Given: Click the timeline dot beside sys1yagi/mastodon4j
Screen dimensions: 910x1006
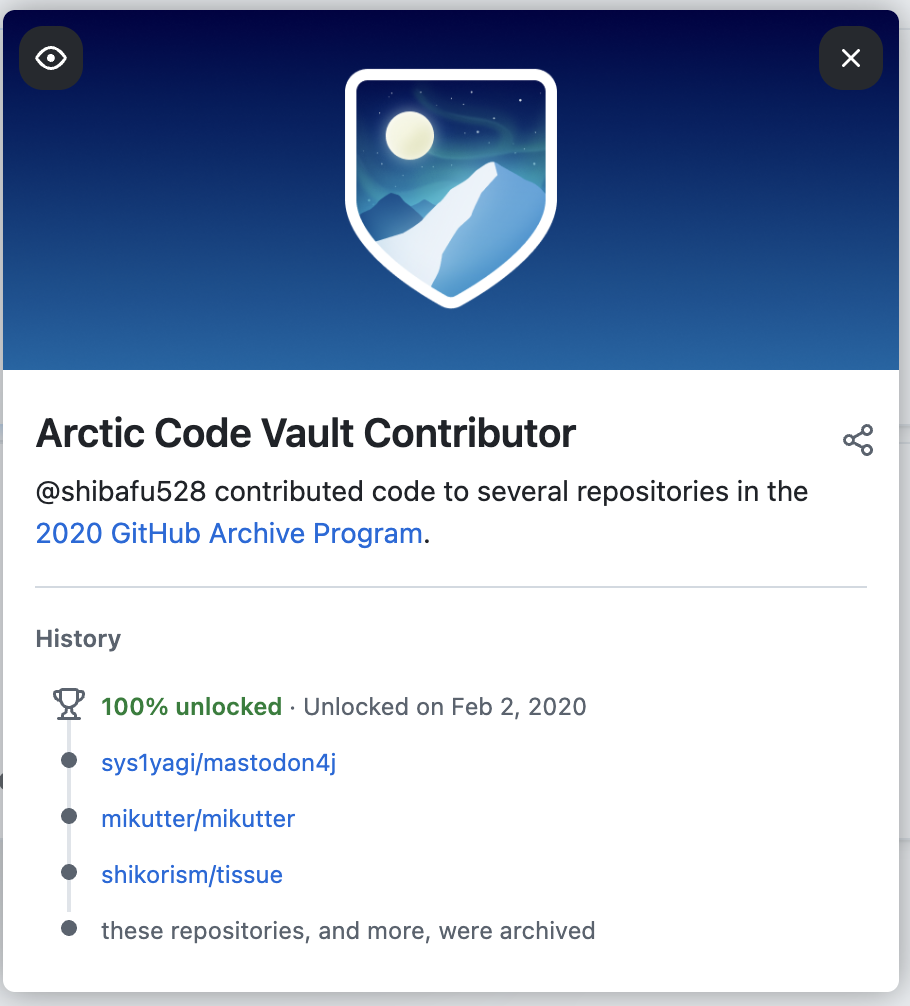Looking at the screenshot, I should [x=69, y=761].
